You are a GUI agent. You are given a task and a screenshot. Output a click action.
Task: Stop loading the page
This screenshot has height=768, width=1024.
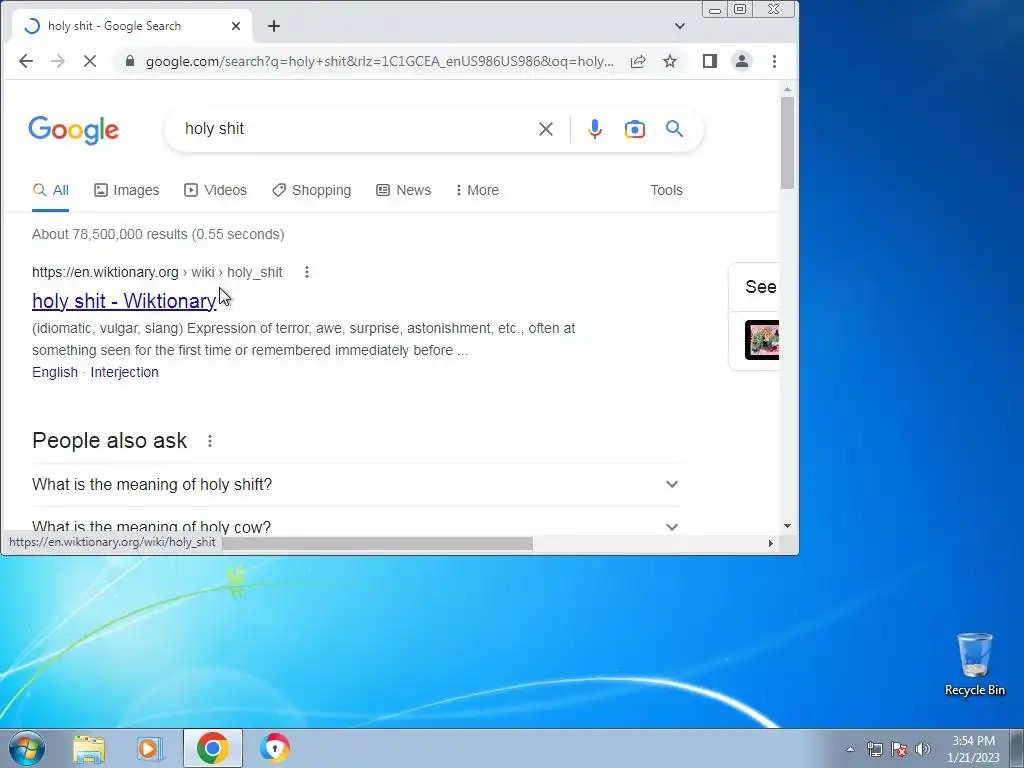tap(90, 61)
